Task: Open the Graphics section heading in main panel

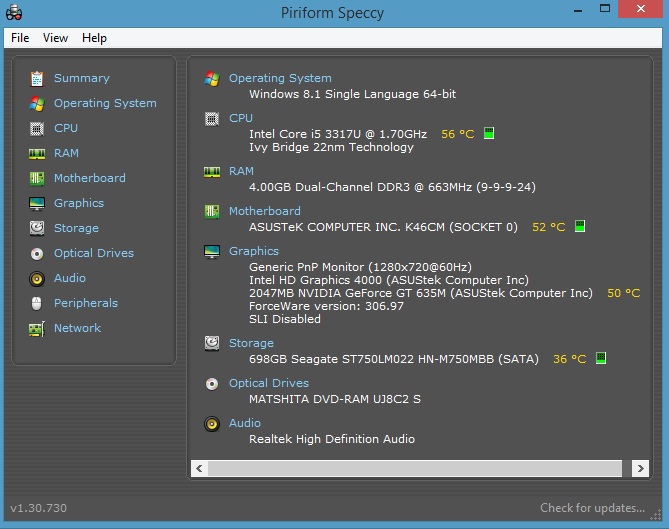Action: click(254, 251)
